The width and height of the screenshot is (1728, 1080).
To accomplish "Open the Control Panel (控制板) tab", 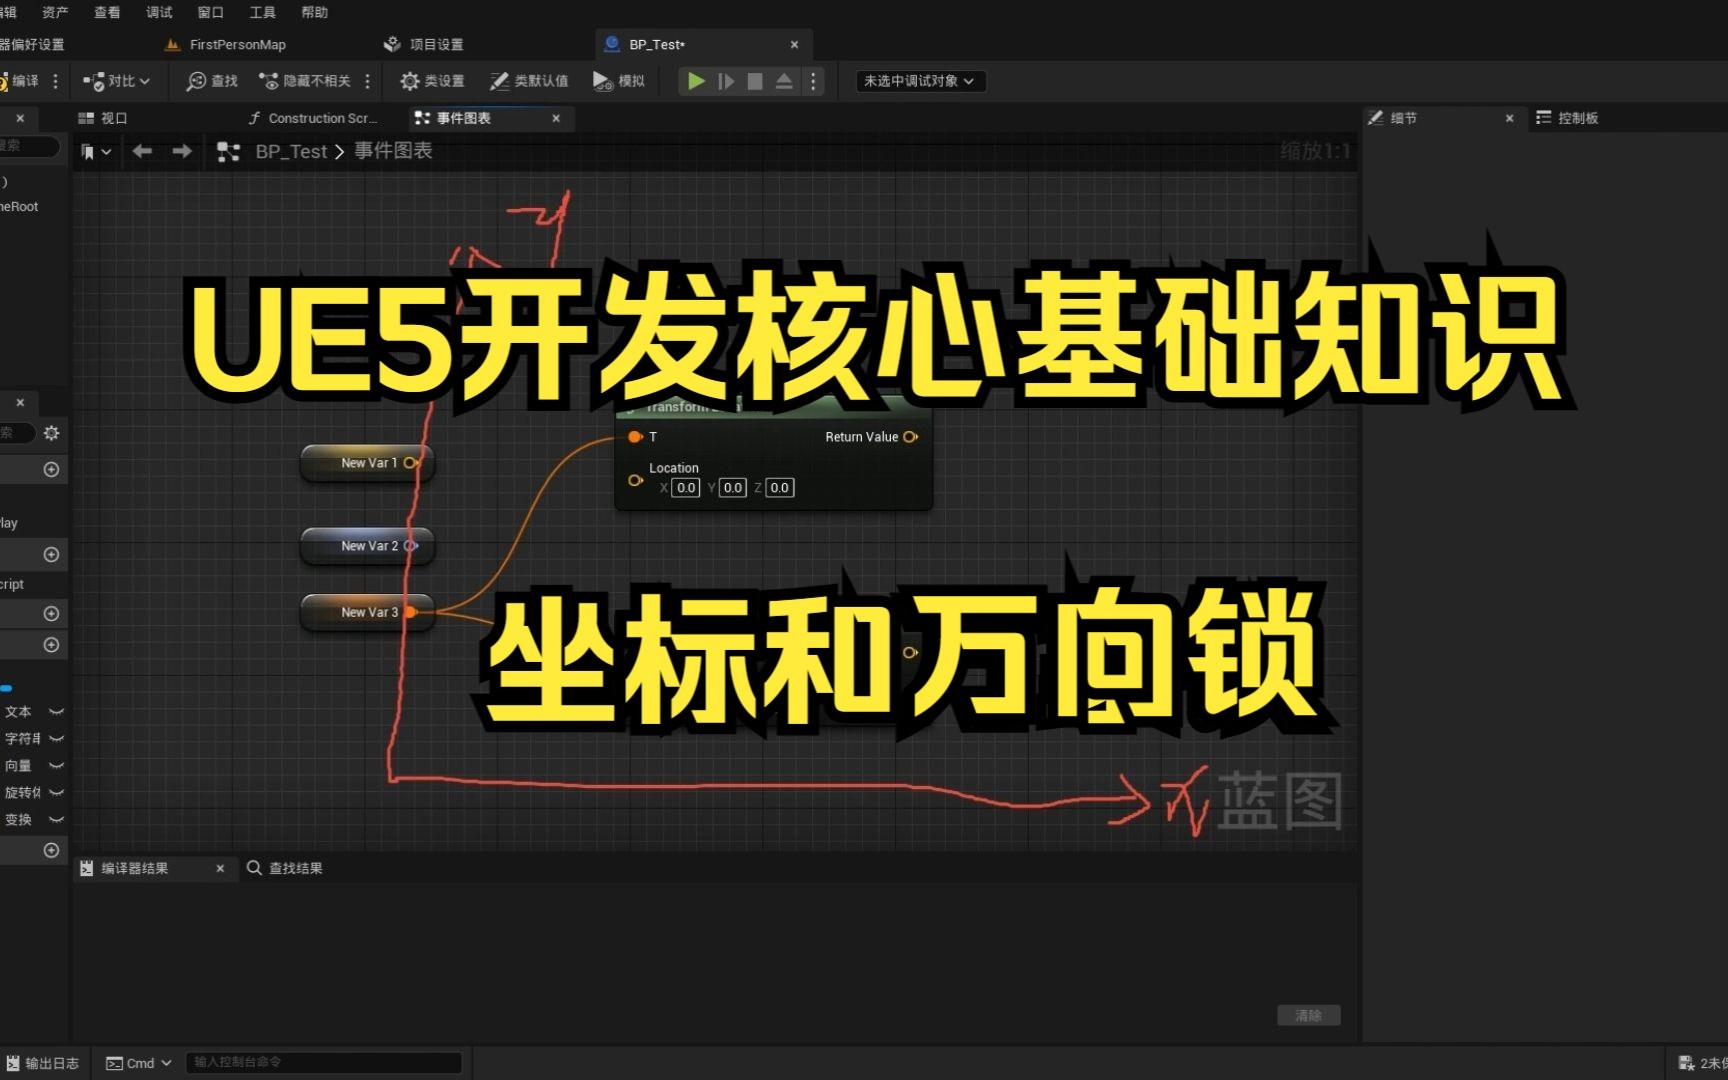I will click(x=1567, y=118).
